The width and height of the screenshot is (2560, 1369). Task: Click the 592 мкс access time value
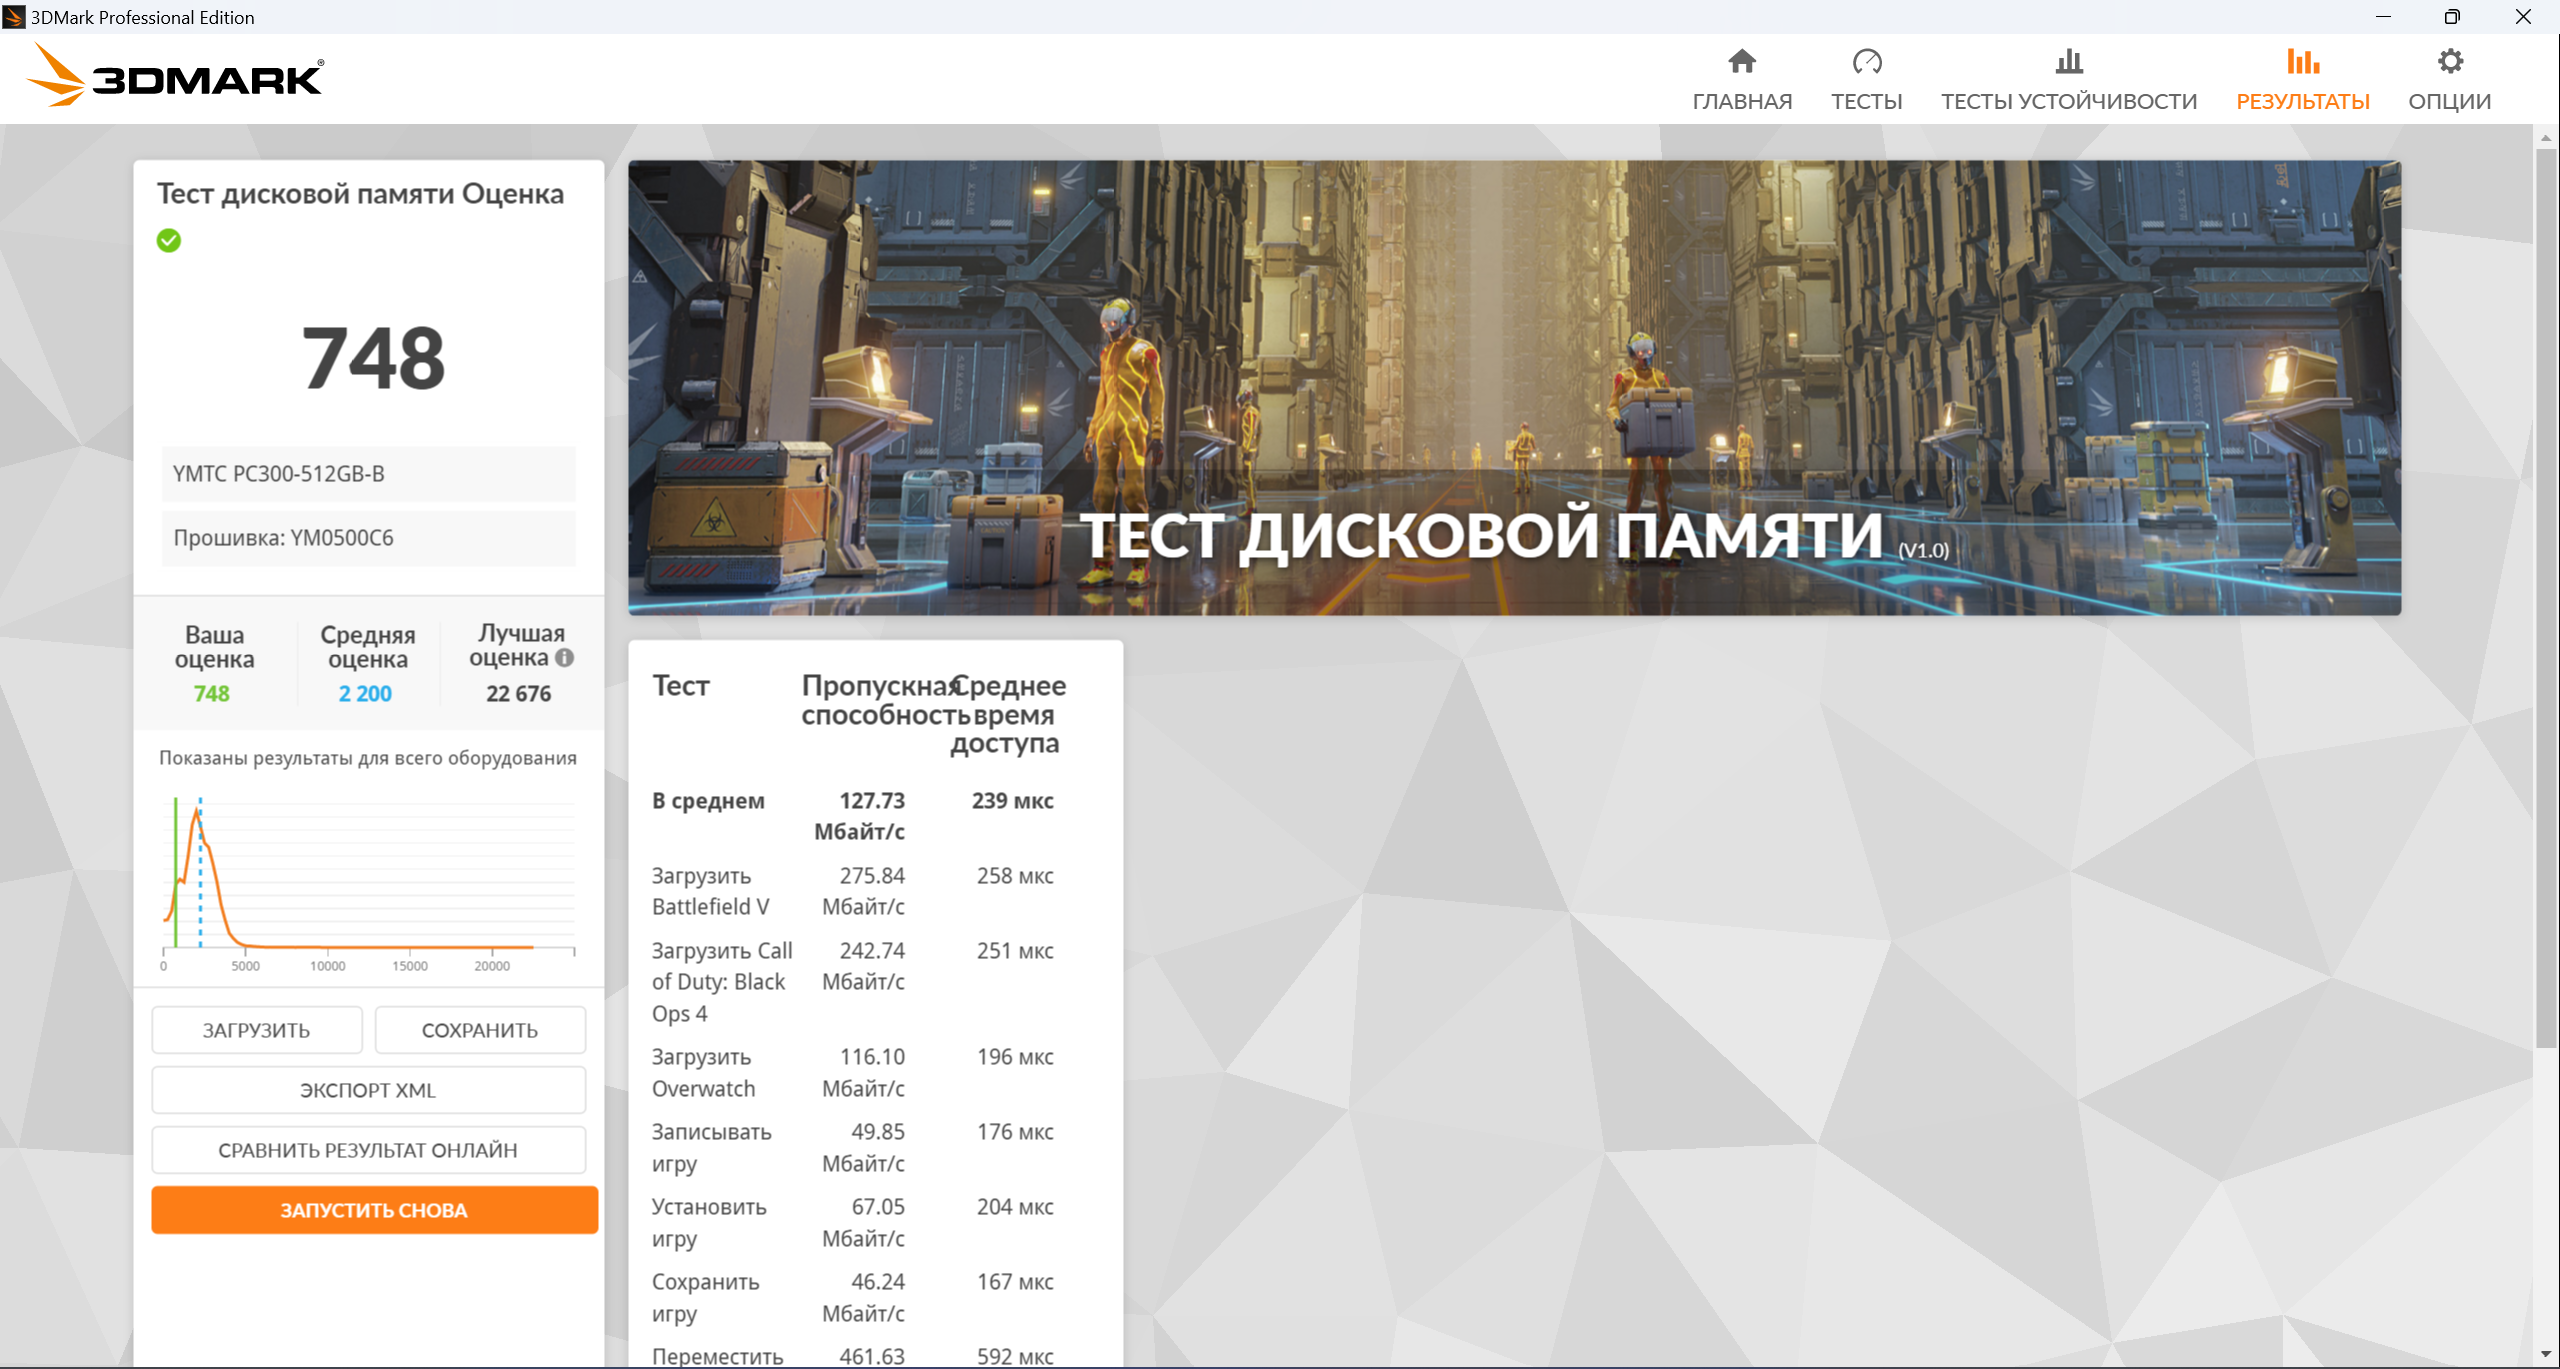click(x=1015, y=1357)
